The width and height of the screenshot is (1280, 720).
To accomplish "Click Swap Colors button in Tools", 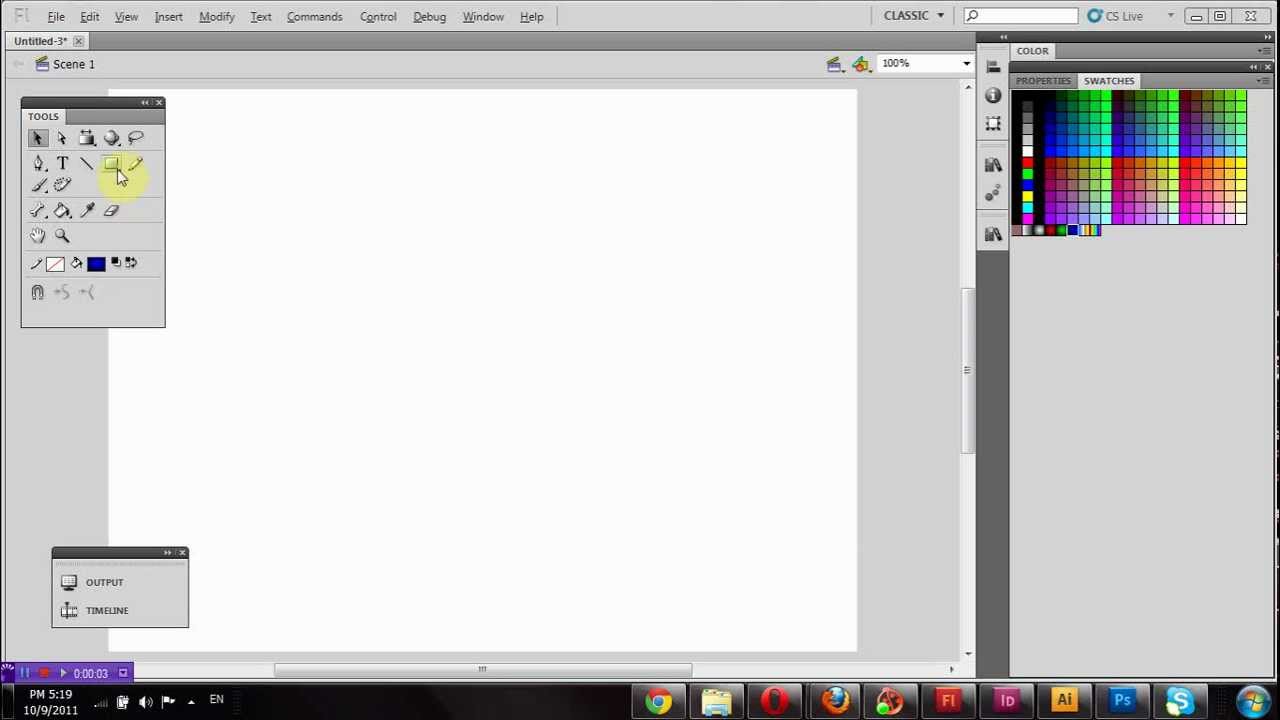I will point(131,263).
